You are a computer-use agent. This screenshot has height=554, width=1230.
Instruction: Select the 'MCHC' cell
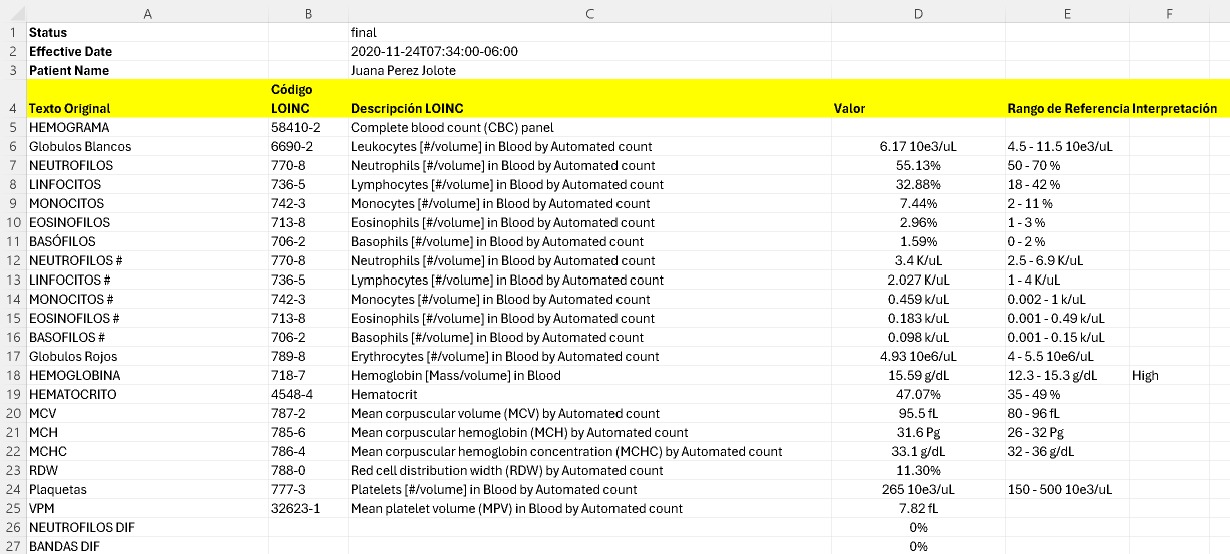[147, 452]
